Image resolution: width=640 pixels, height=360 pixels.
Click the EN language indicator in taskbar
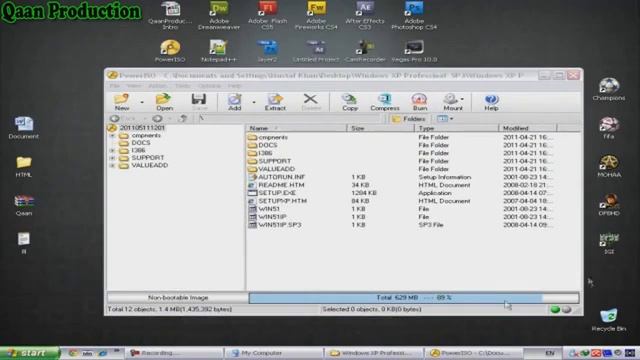pos(550,353)
